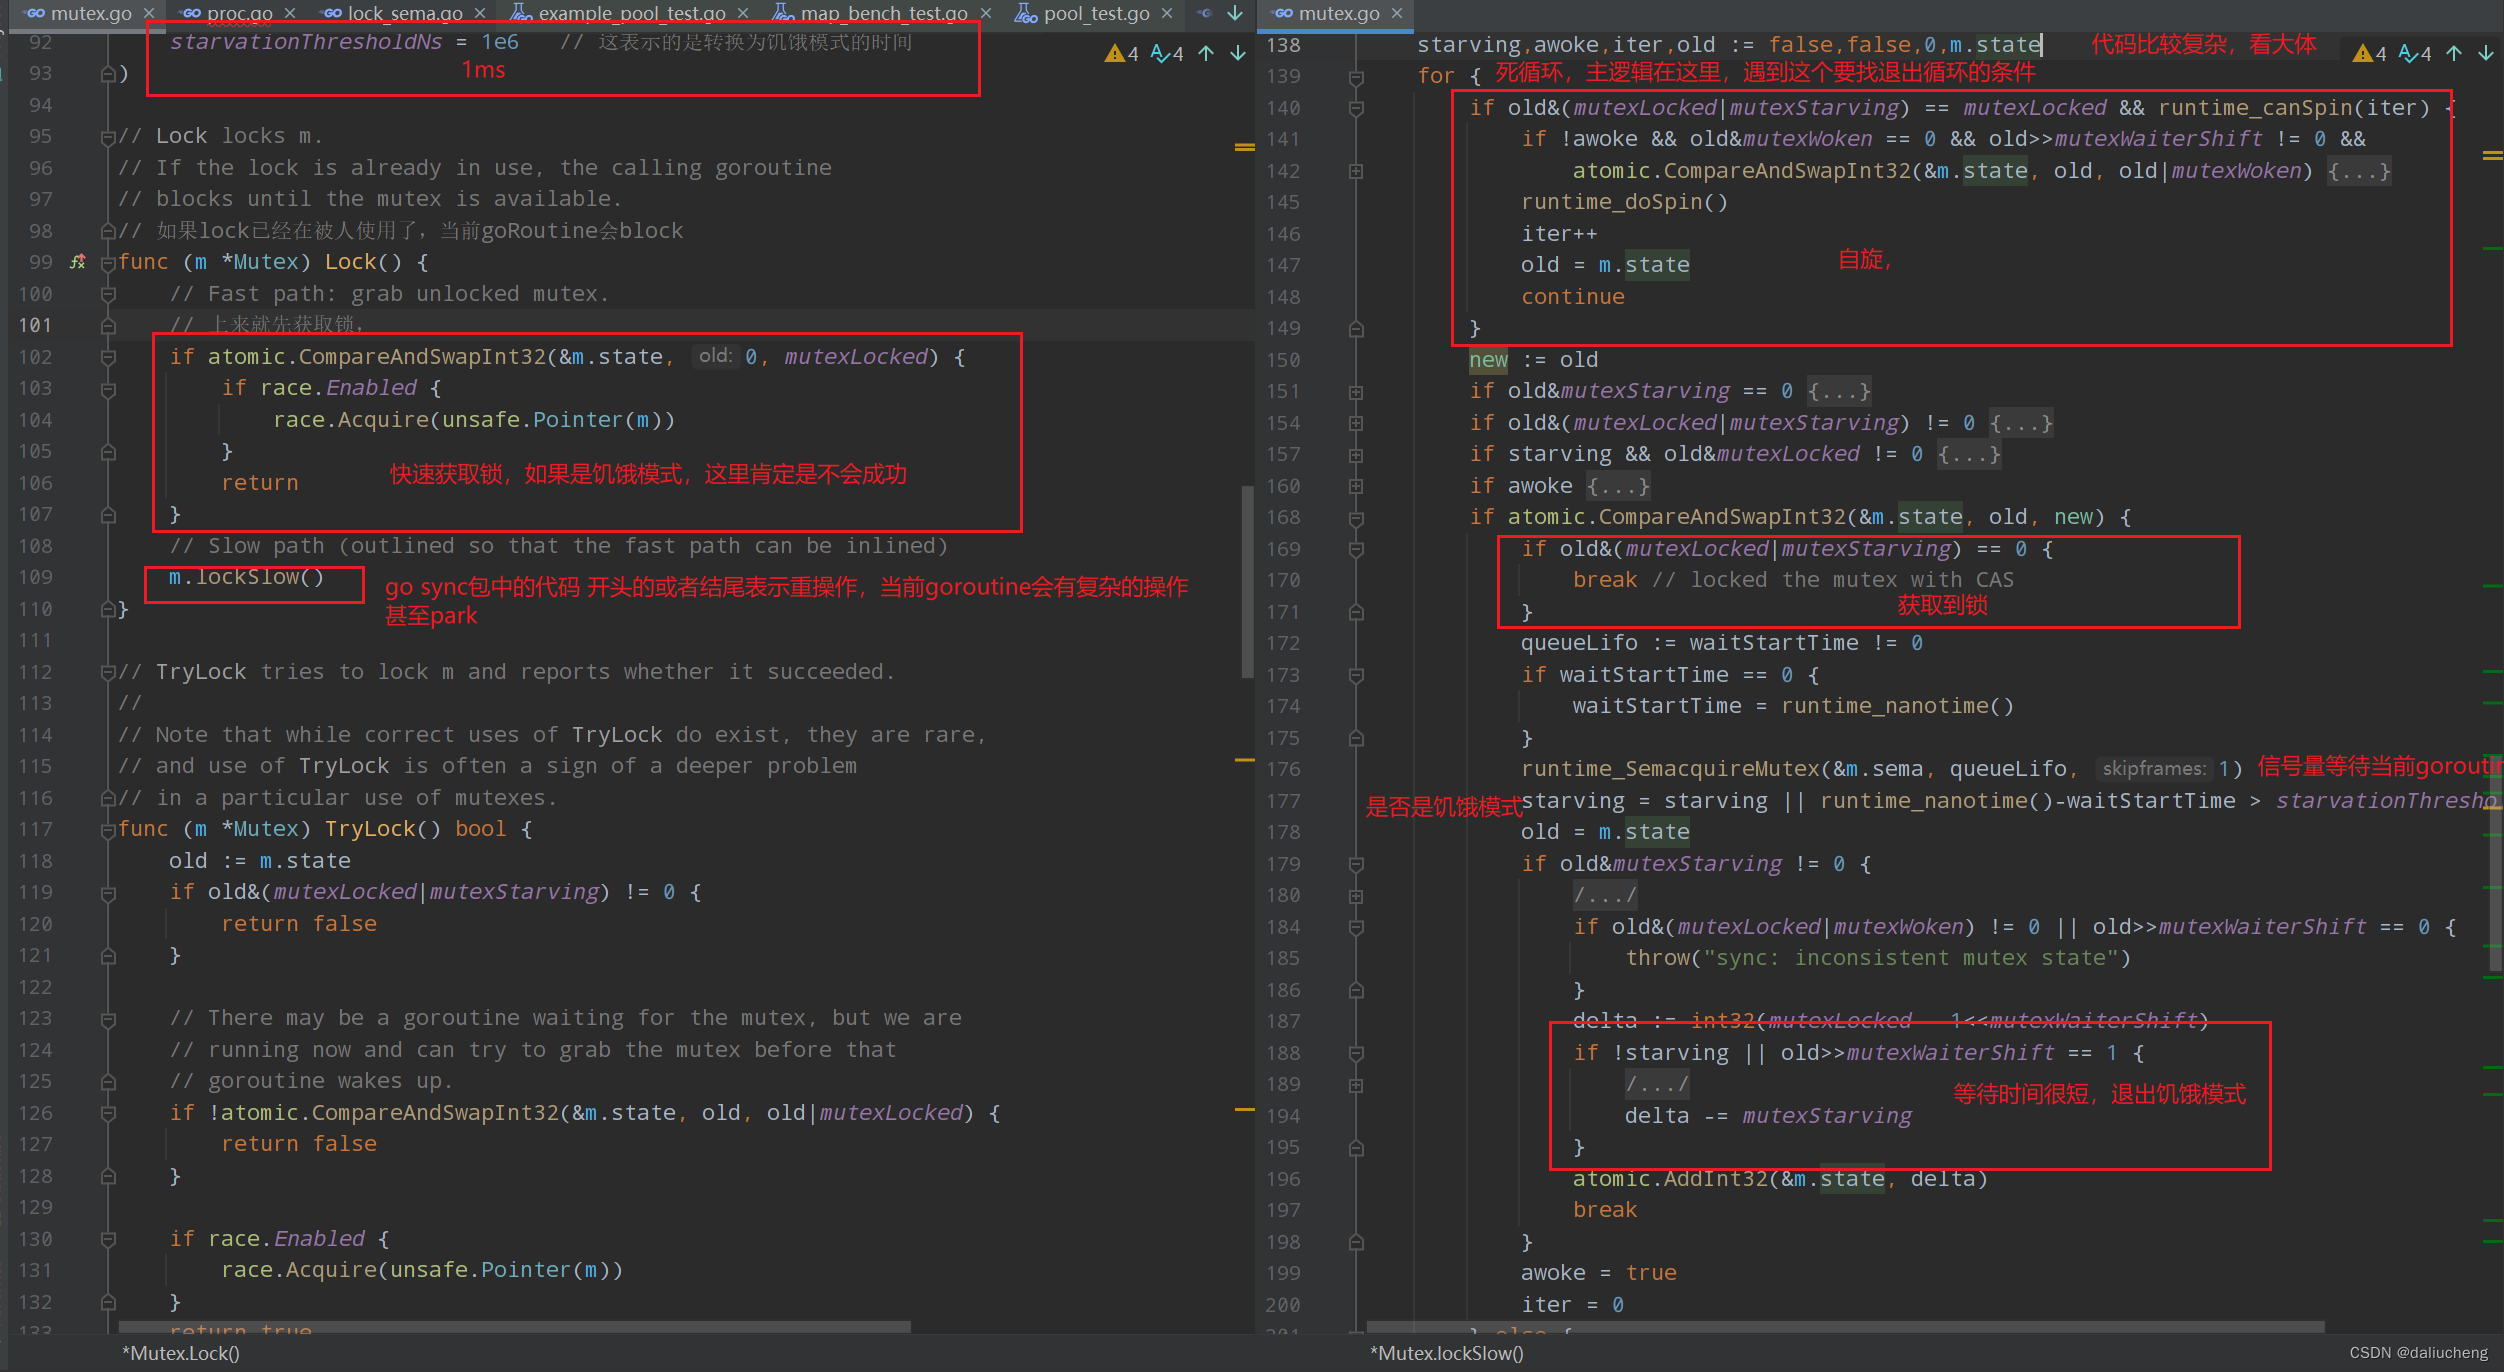Click the left editor vertical scrollbar thumb
Viewport: 2504px width, 1372px height.
pos(1247,581)
